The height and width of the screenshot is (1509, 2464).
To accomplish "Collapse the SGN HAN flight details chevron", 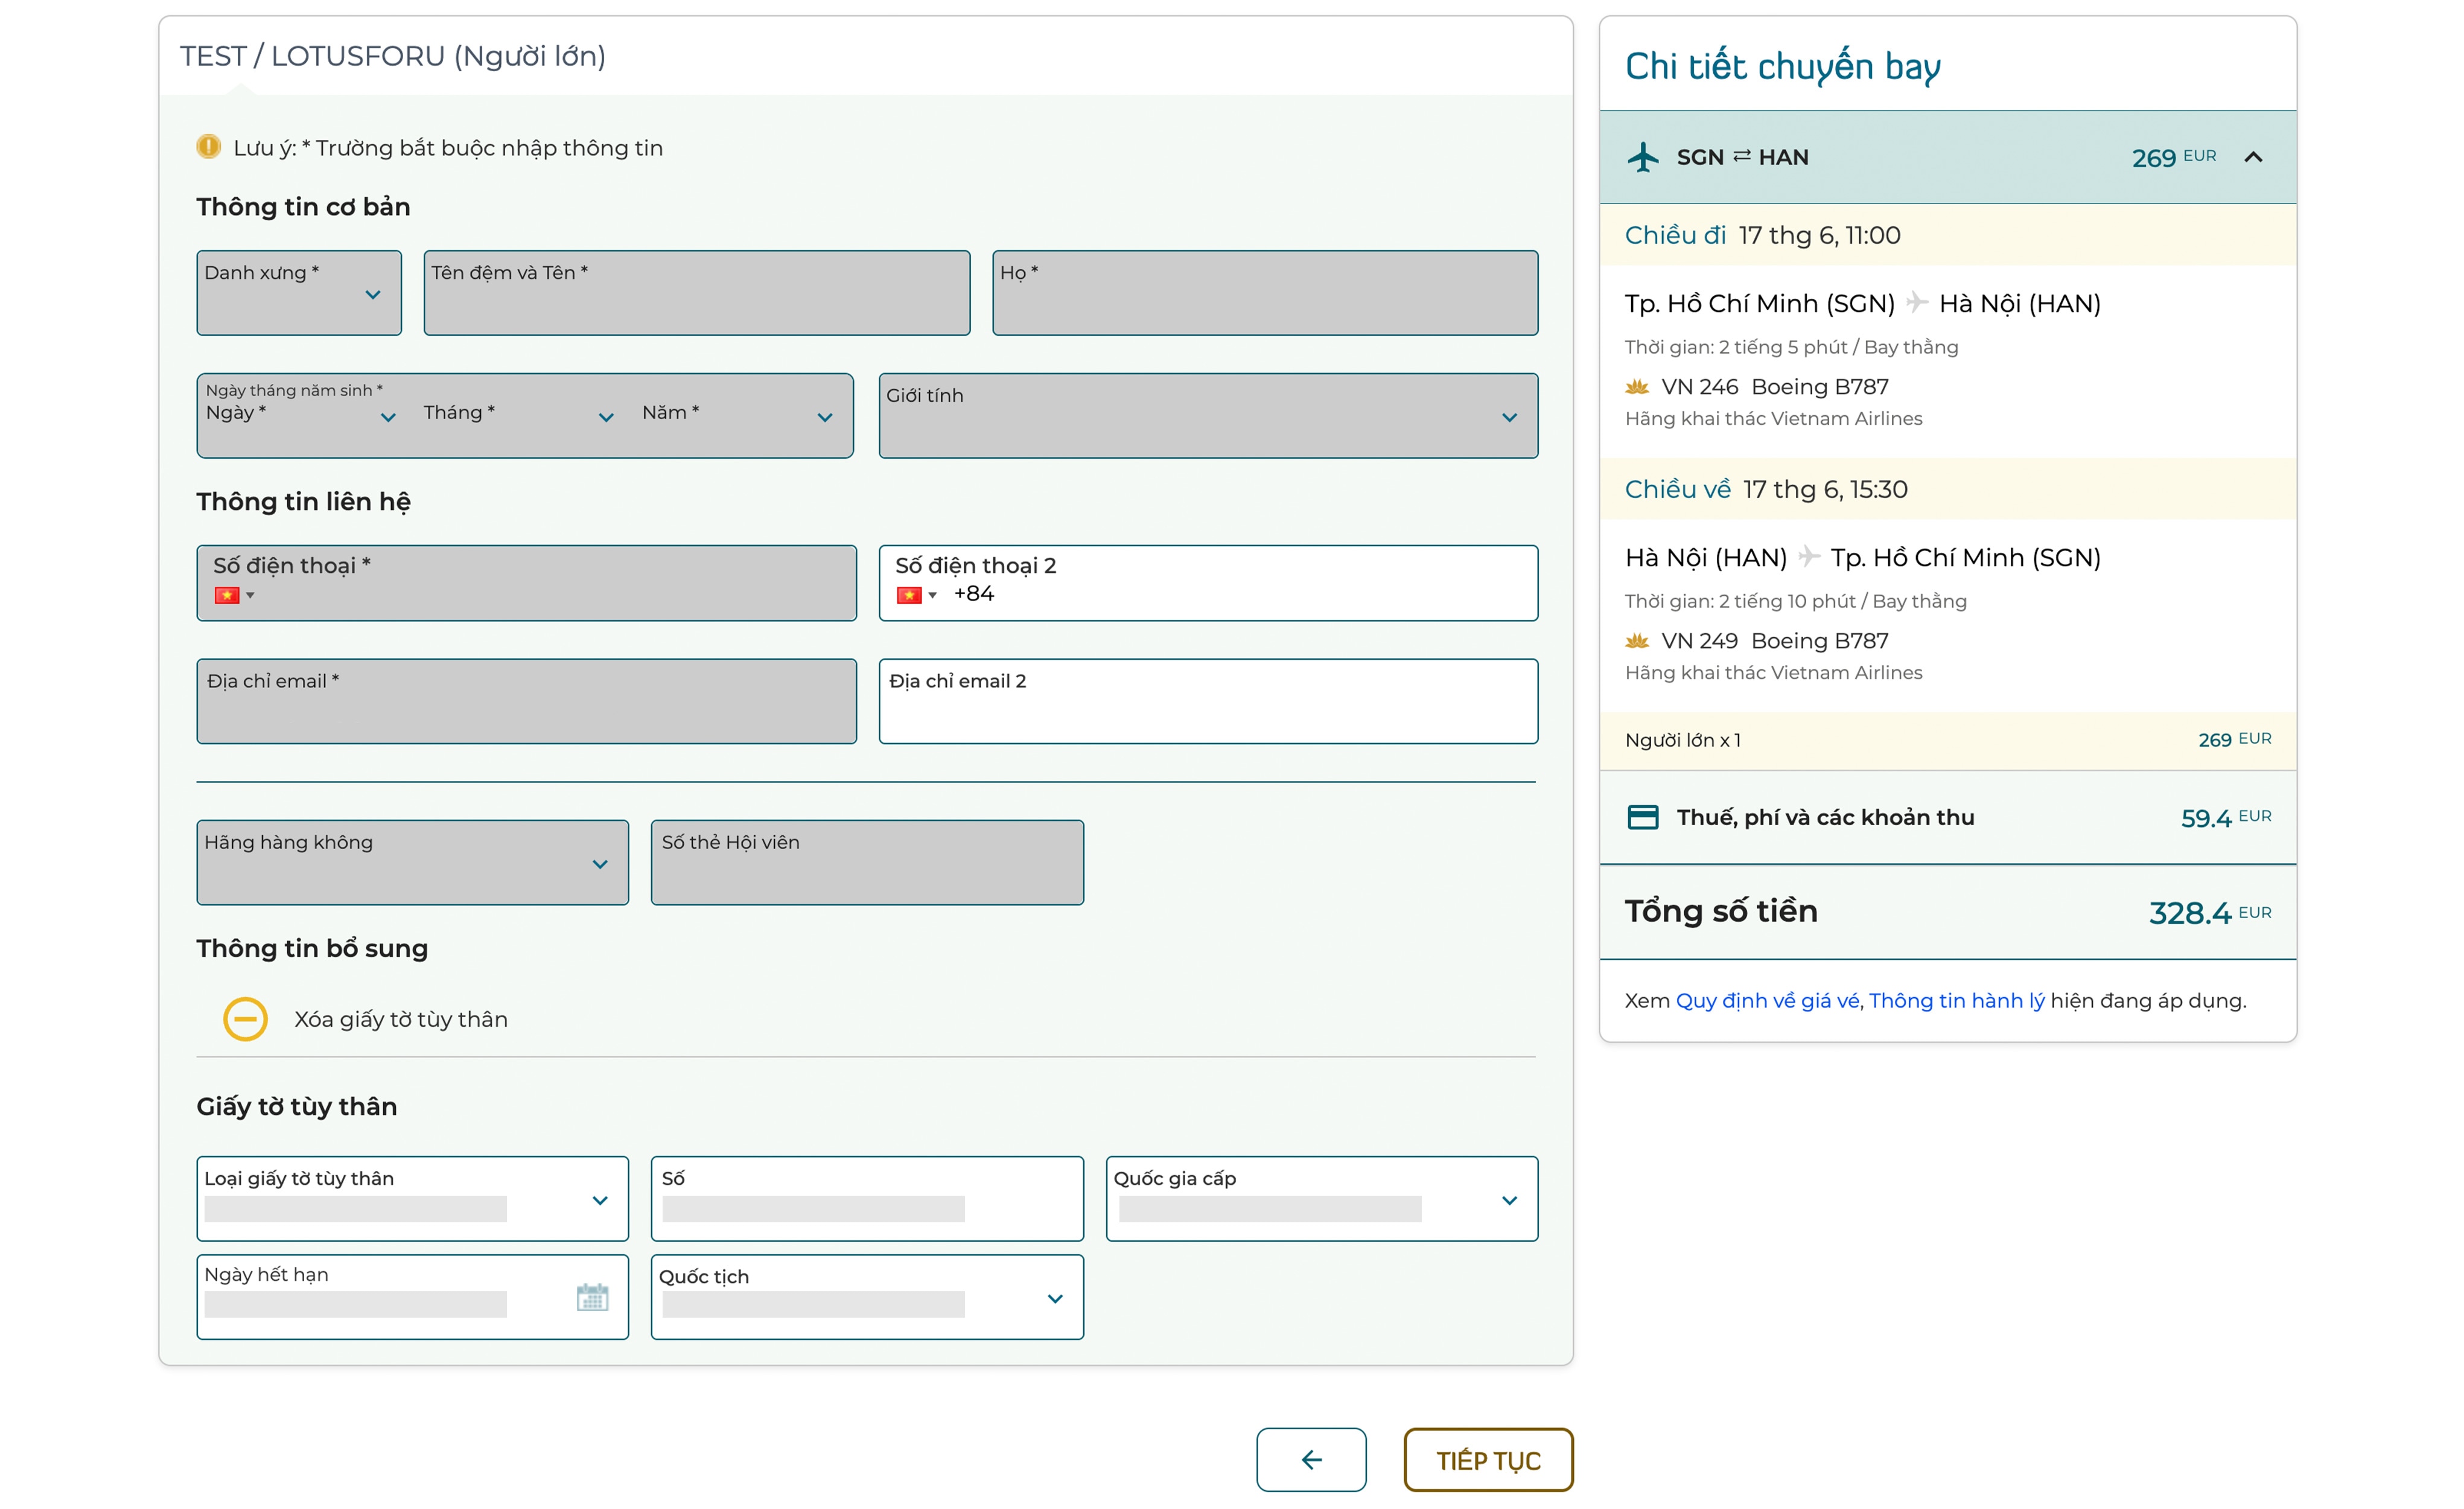I will tap(2253, 157).
